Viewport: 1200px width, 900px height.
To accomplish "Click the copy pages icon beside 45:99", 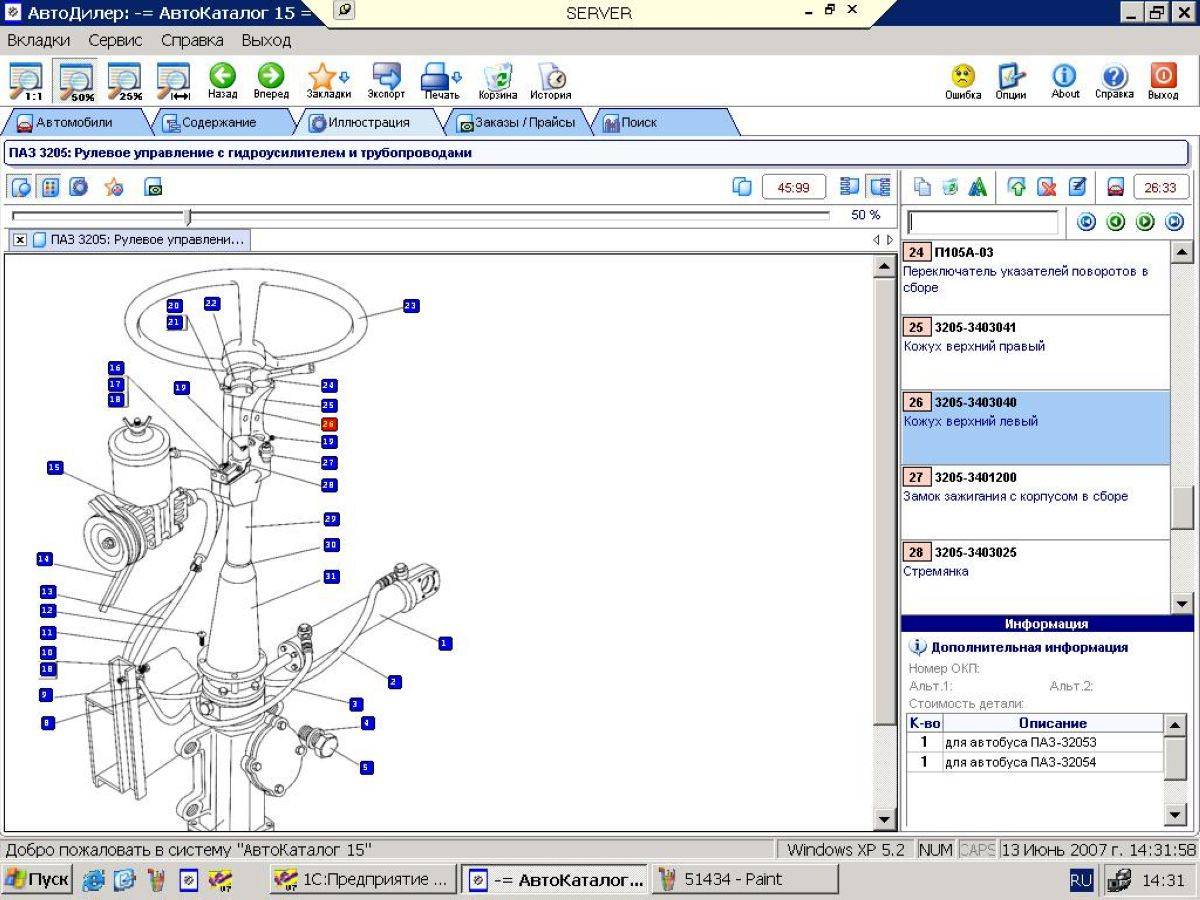I will coord(742,187).
